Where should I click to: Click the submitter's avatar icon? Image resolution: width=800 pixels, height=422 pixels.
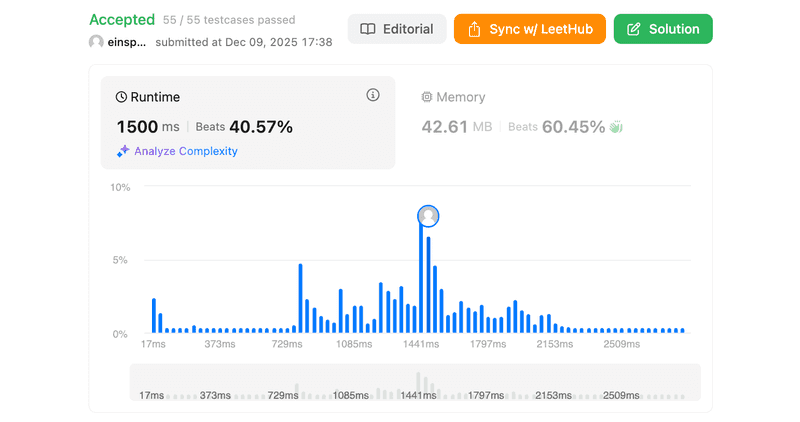coord(96,42)
